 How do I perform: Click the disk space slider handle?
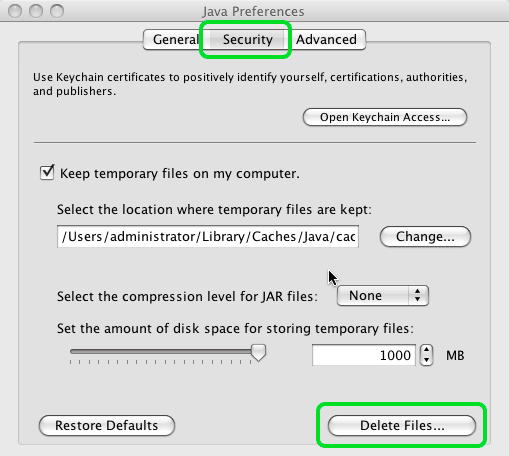(258, 353)
